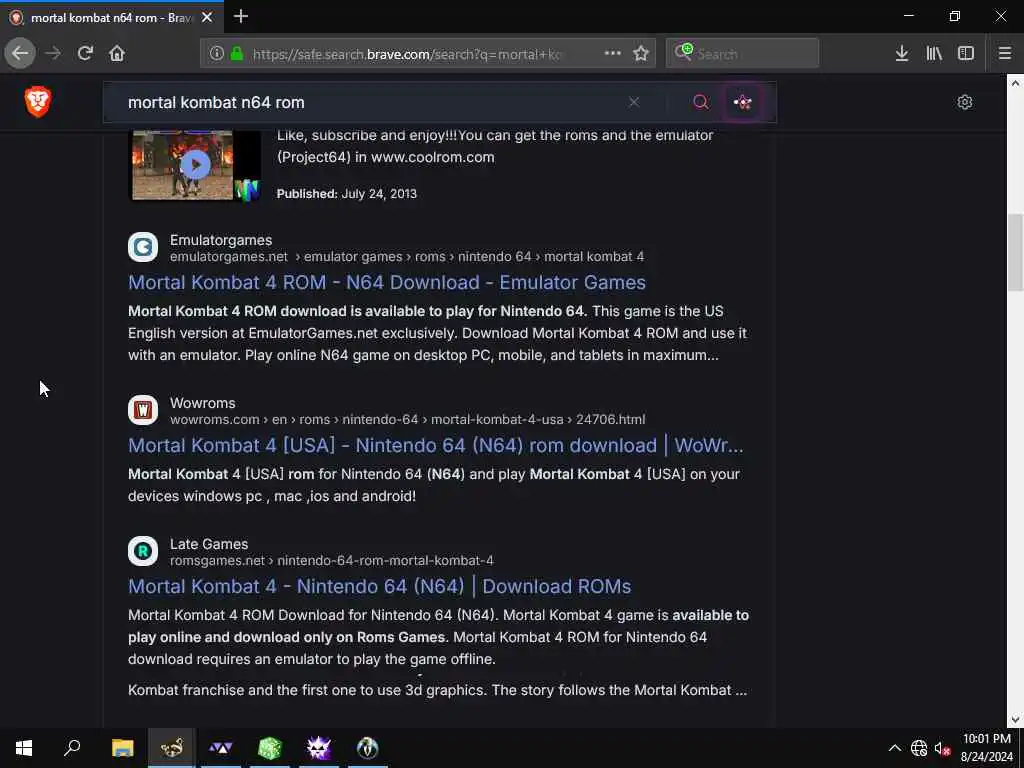
Task: Click the Wowroms site favicon
Action: pos(143,410)
